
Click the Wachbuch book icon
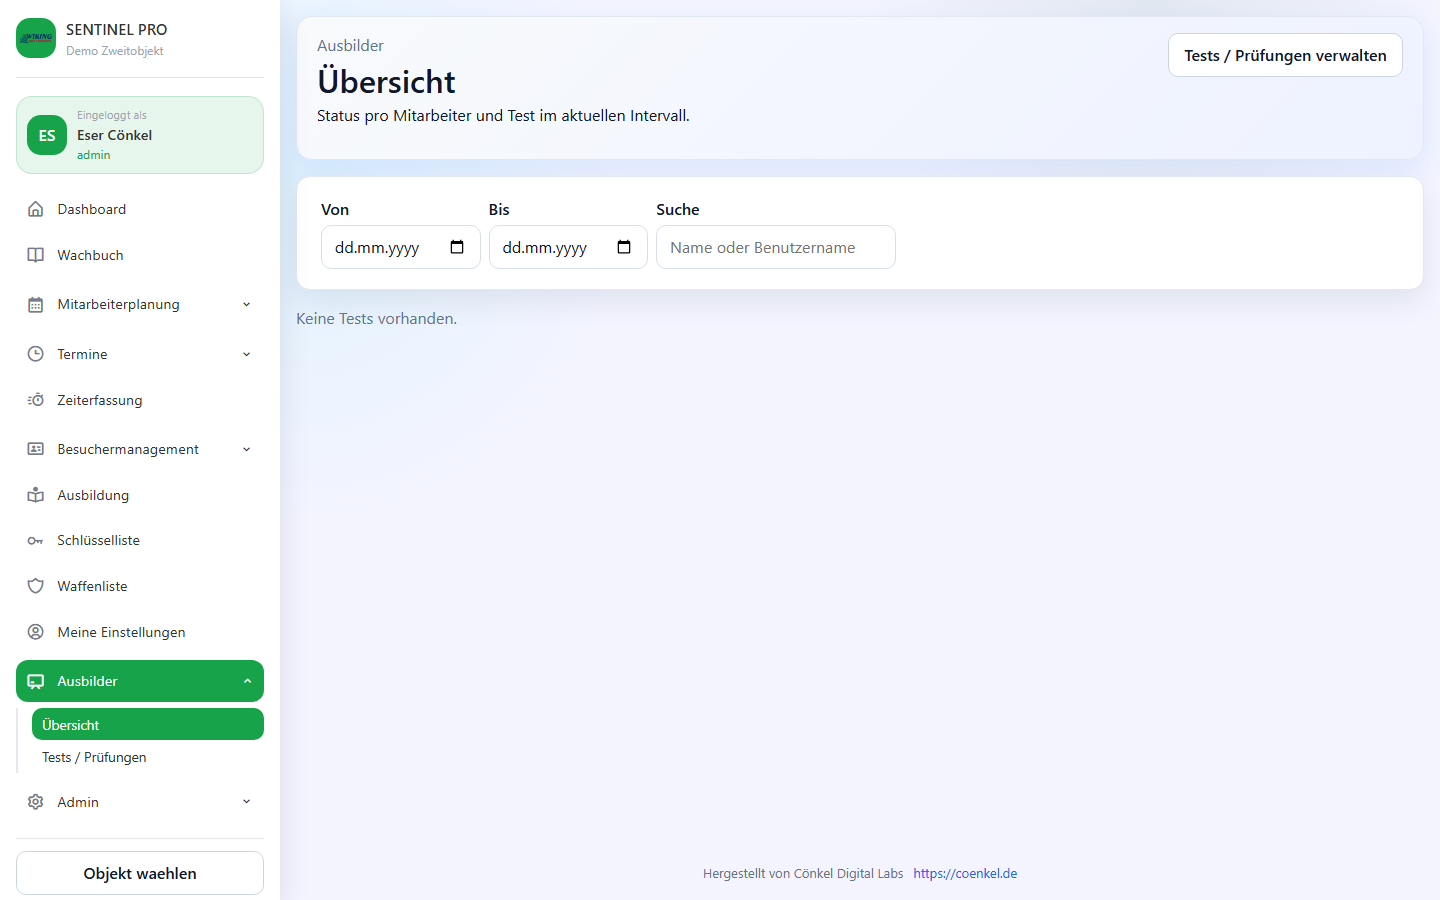coord(36,255)
